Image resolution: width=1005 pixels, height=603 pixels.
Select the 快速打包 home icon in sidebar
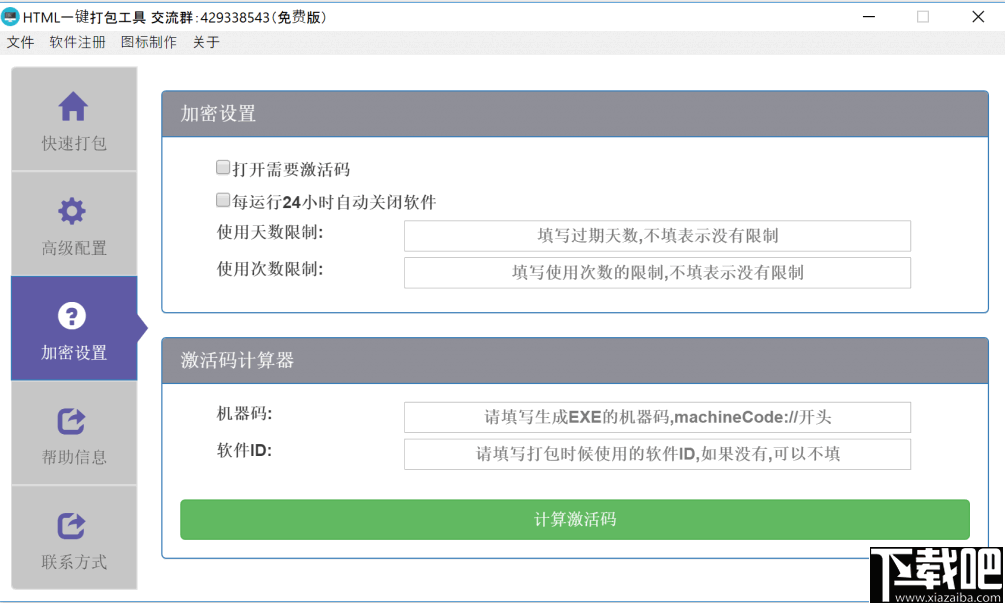pyautogui.click(x=74, y=105)
